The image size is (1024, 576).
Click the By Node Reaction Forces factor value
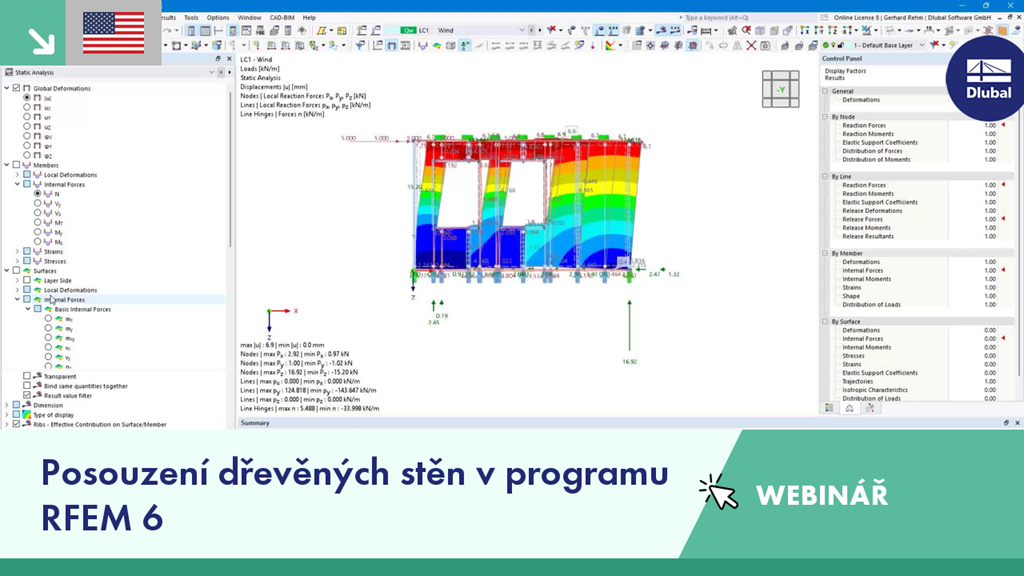tap(990, 125)
